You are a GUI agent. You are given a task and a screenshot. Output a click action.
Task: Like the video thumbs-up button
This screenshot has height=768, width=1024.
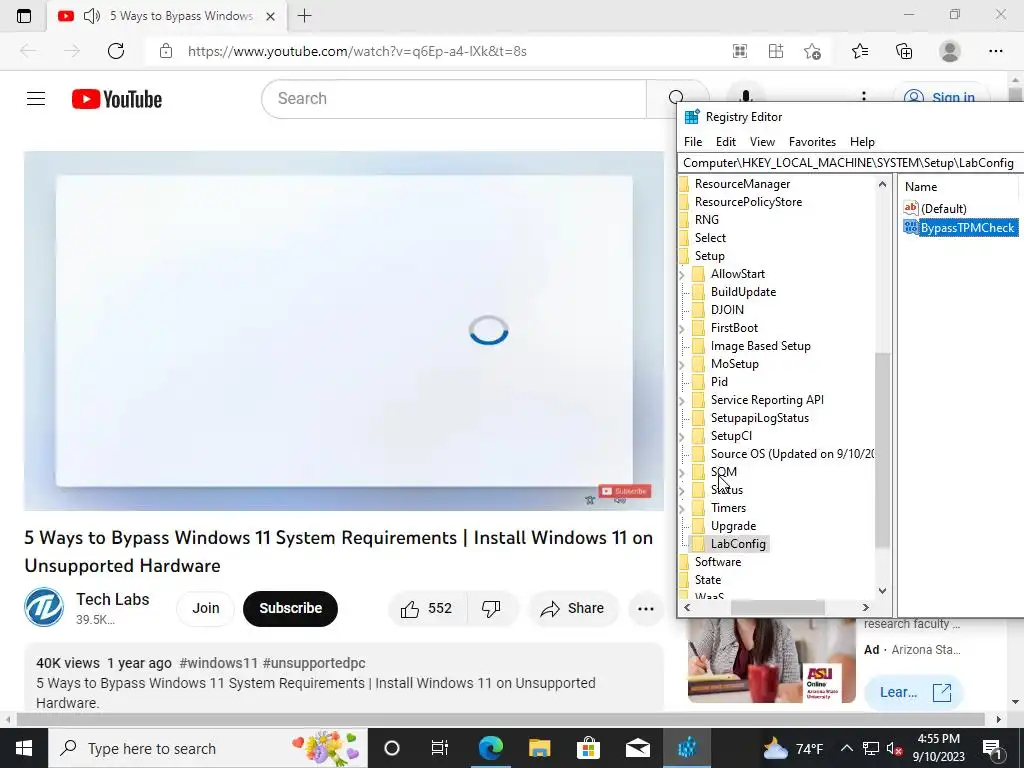click(x=427, y=609)
